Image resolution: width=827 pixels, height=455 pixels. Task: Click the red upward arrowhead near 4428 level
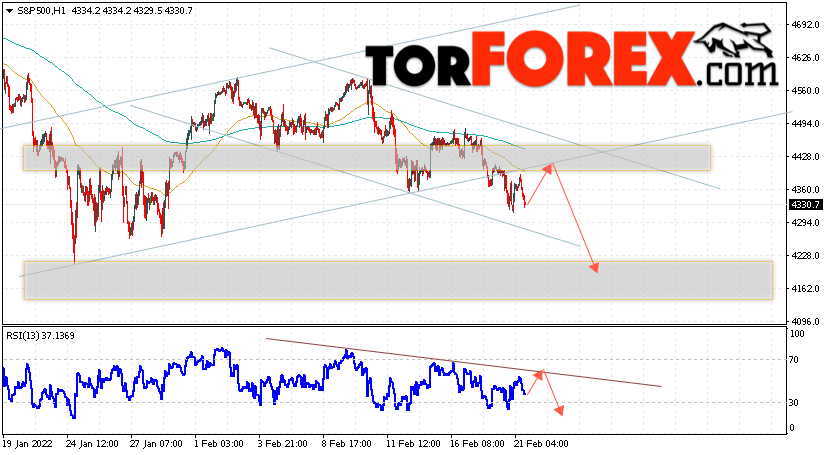point(548,168)
